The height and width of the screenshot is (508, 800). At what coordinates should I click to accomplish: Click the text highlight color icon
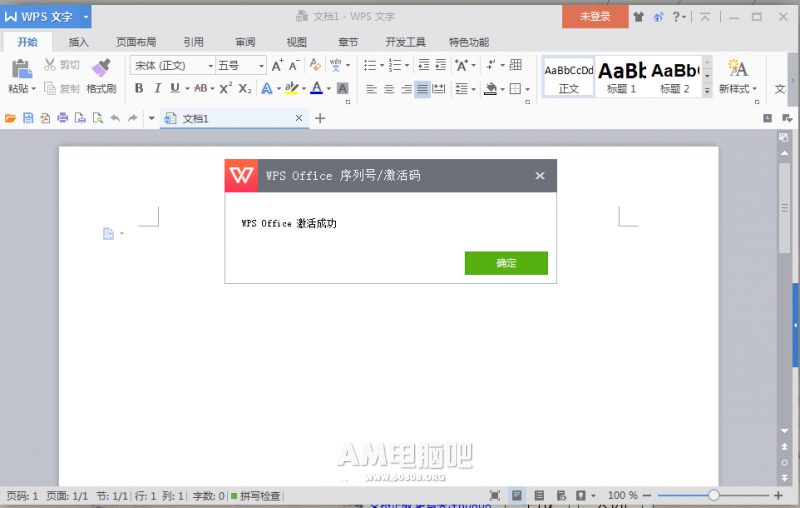[x=291, y=88]
